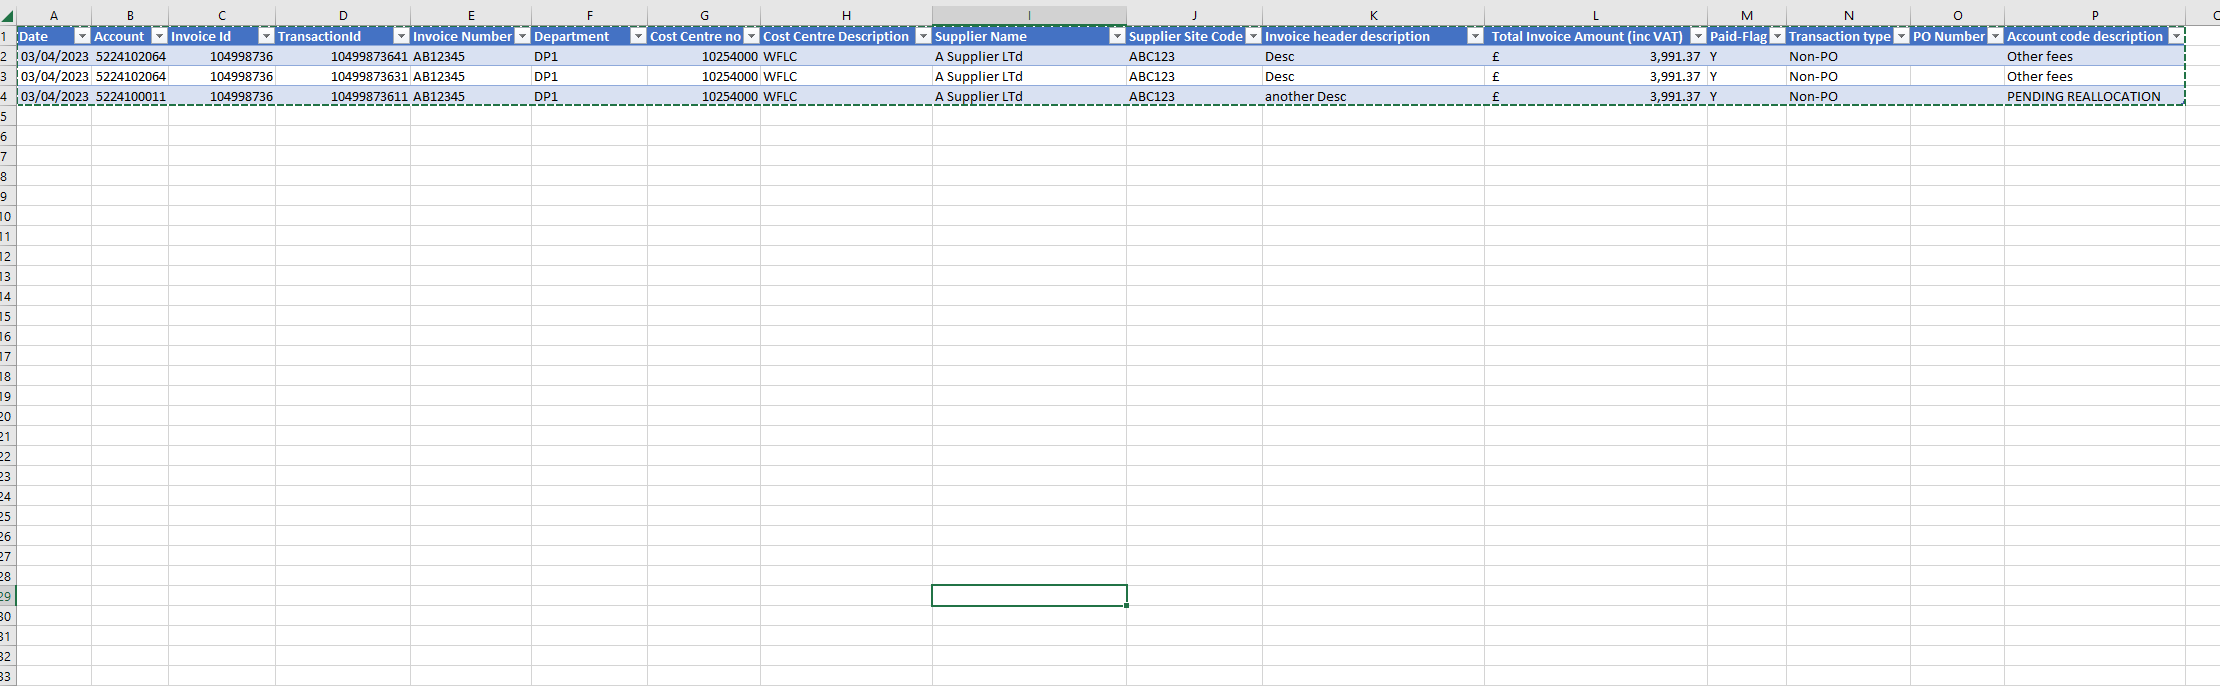The height and width of the screenshot is (686, 2220).
Task: Select 'AB12345' invoice number in row 3
Action: tap(471, 76)
